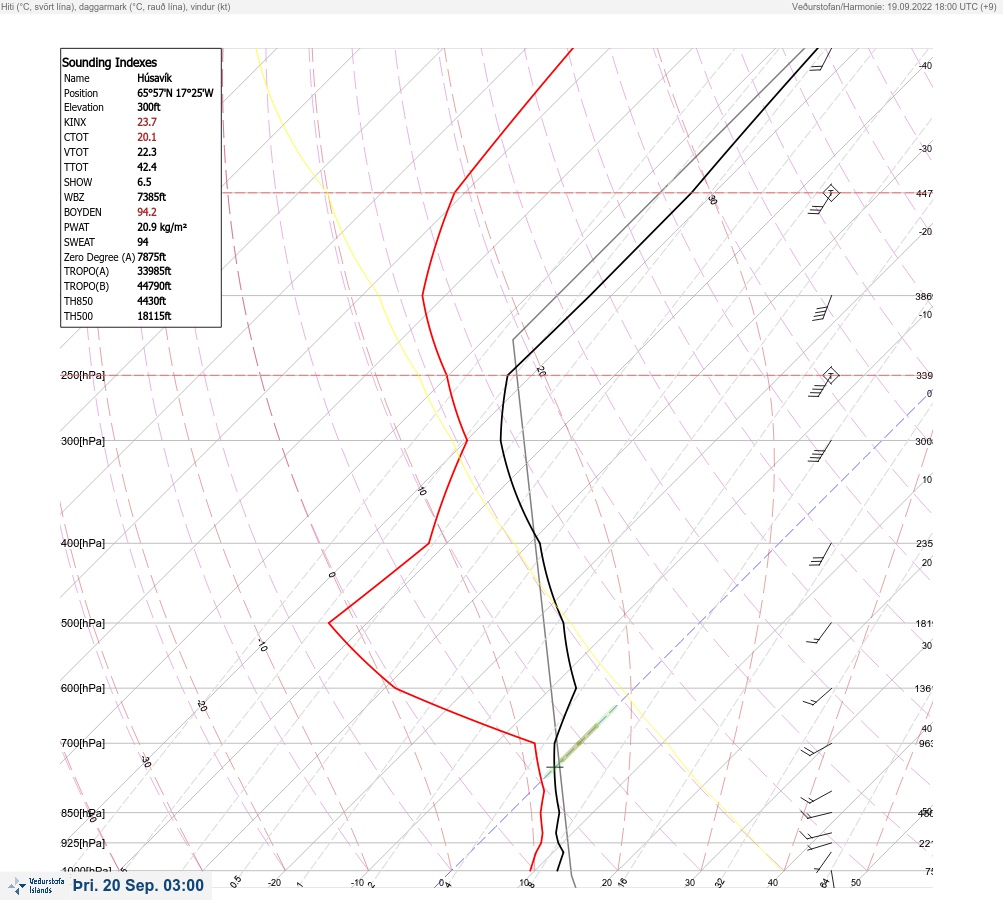Click the wind barb at the 600 hPa level
The height and width of the screenshot is (900, 1003).
(x=818, y=697)
